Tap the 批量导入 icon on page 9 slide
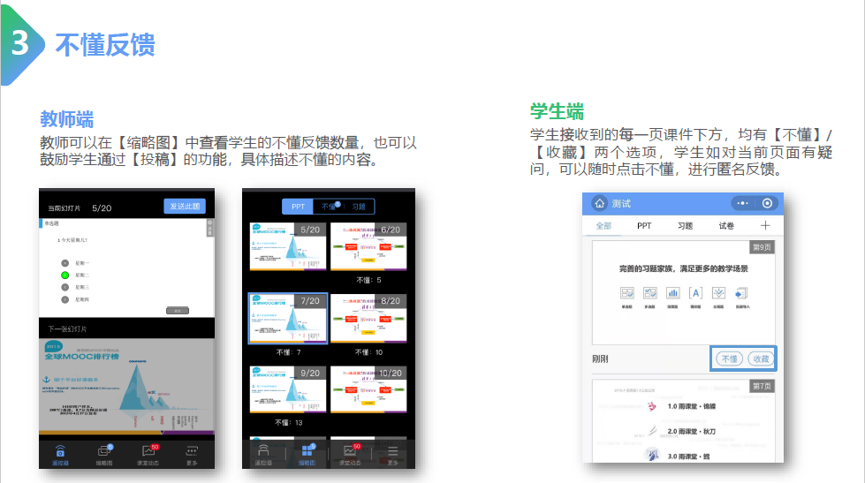Image resolution: width=865 pixels, height=483 pixels. coord(741,293)
